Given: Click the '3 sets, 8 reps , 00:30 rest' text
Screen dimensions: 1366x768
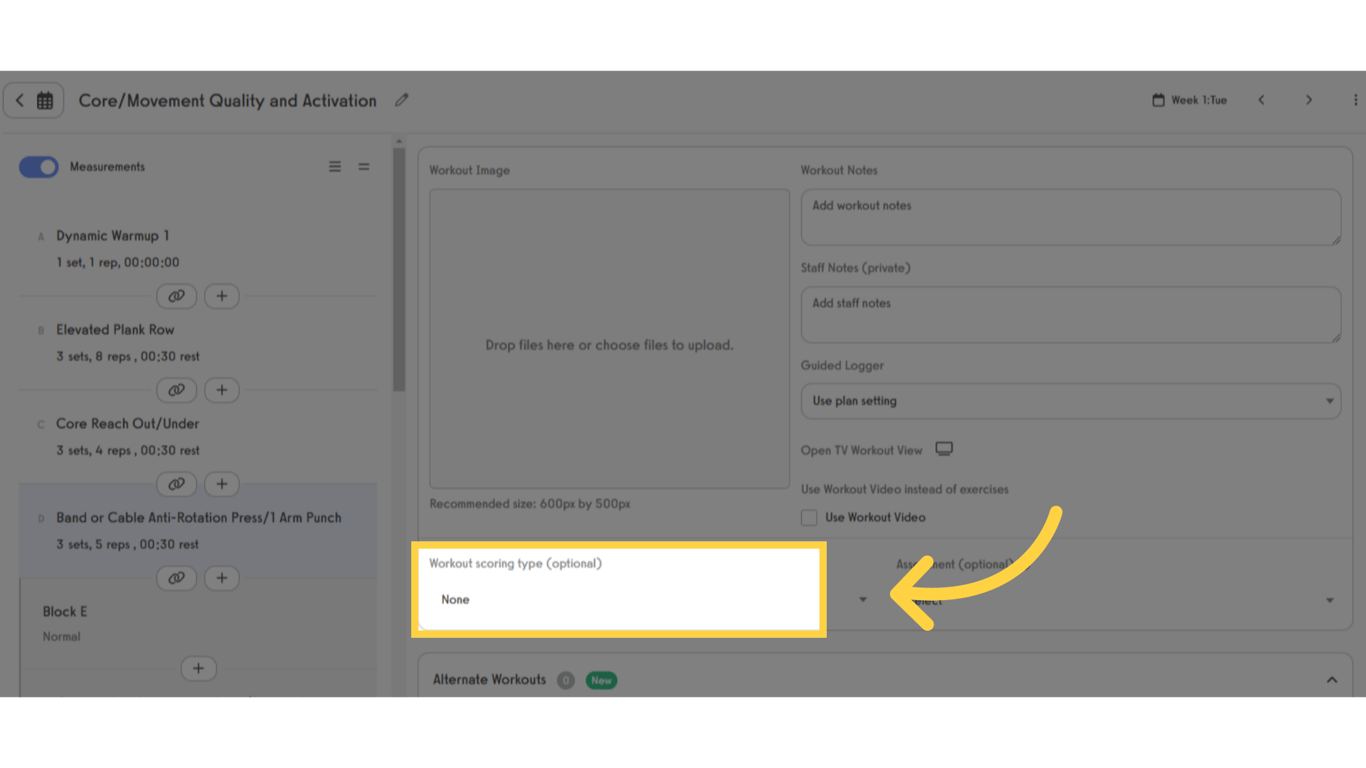Looking at the screenshot, I should click(x=127, y=356).
